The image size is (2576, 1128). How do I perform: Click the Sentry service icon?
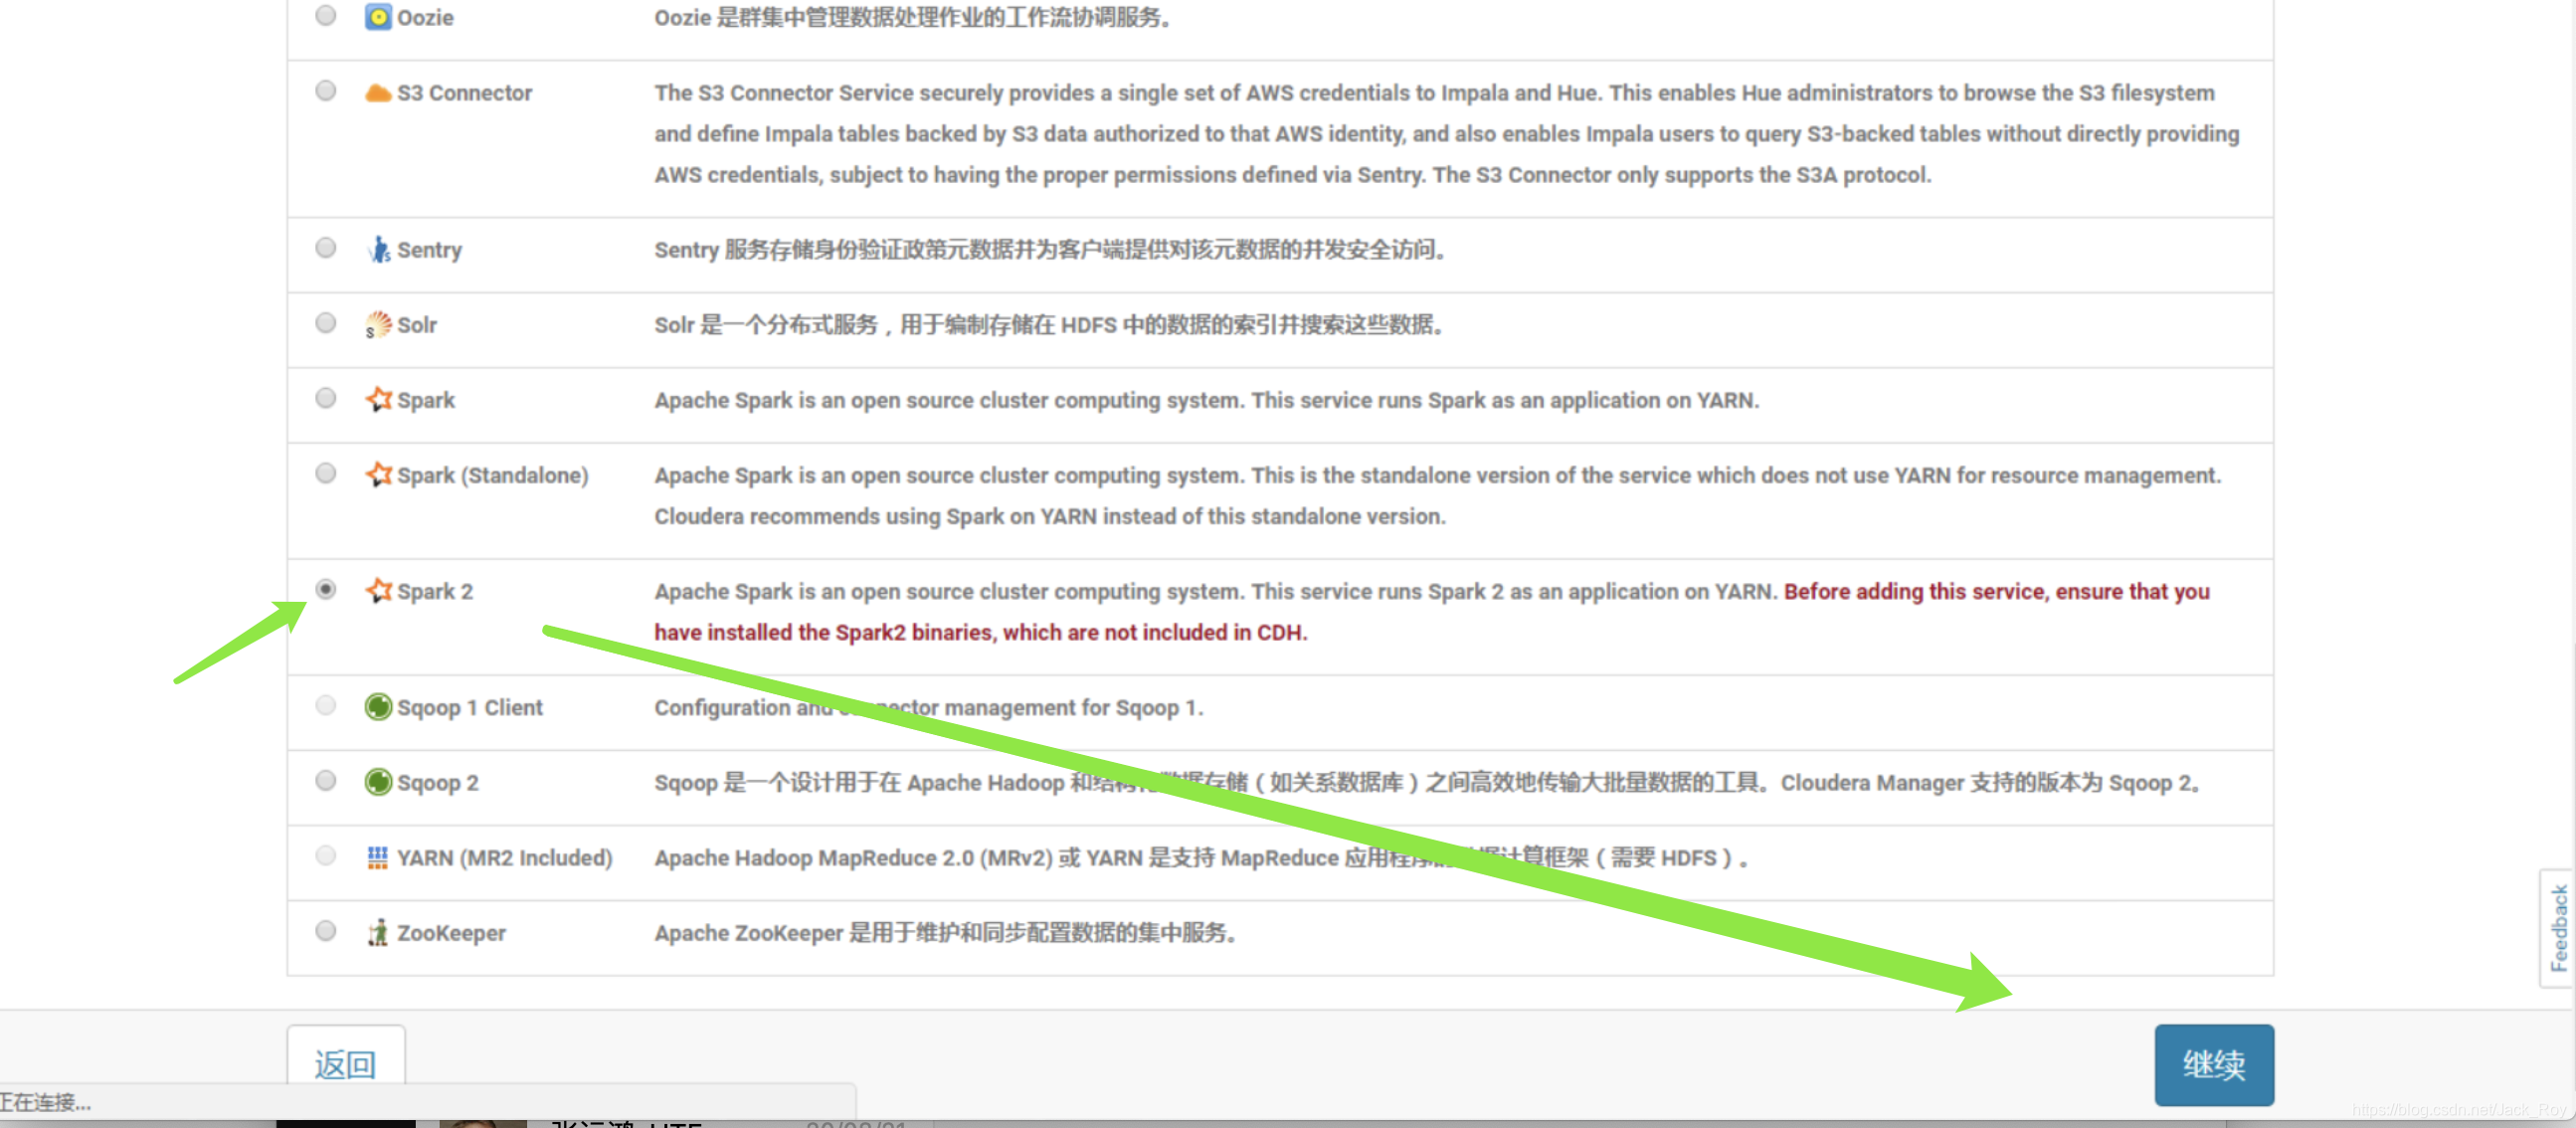[378, 249]
